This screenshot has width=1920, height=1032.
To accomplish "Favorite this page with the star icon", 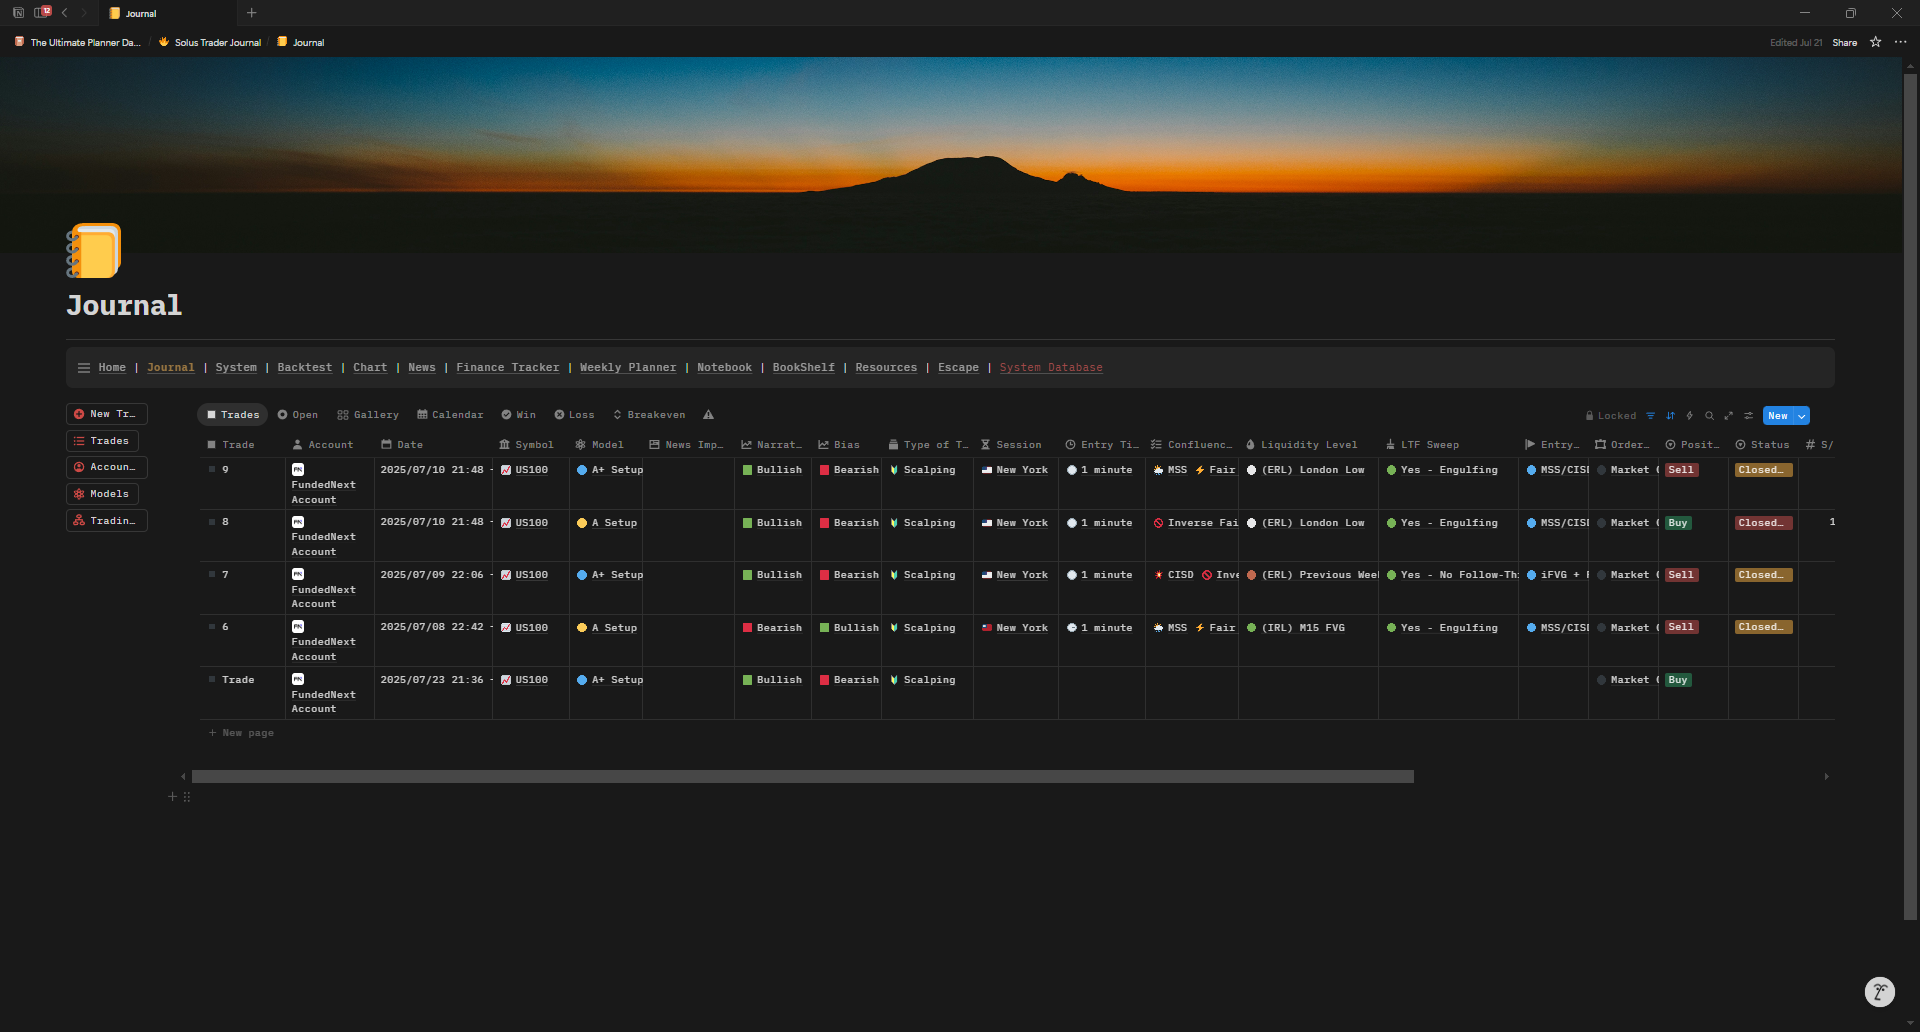I will (1876, 42).
